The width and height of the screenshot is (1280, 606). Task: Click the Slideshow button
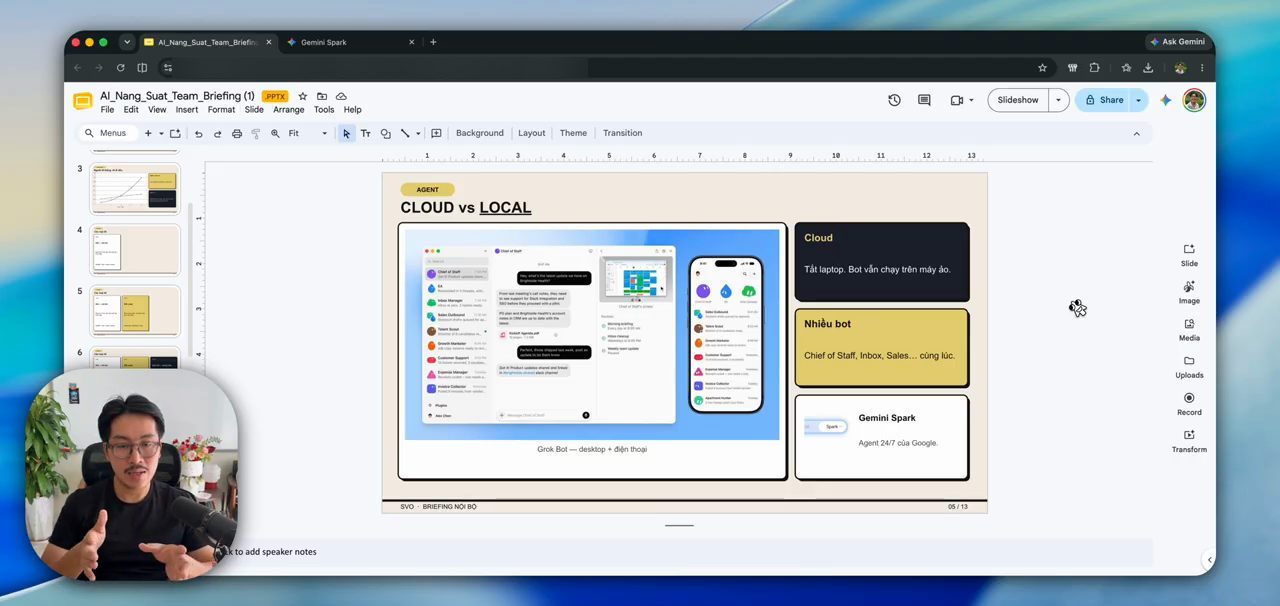click(x=1018, y=100)
